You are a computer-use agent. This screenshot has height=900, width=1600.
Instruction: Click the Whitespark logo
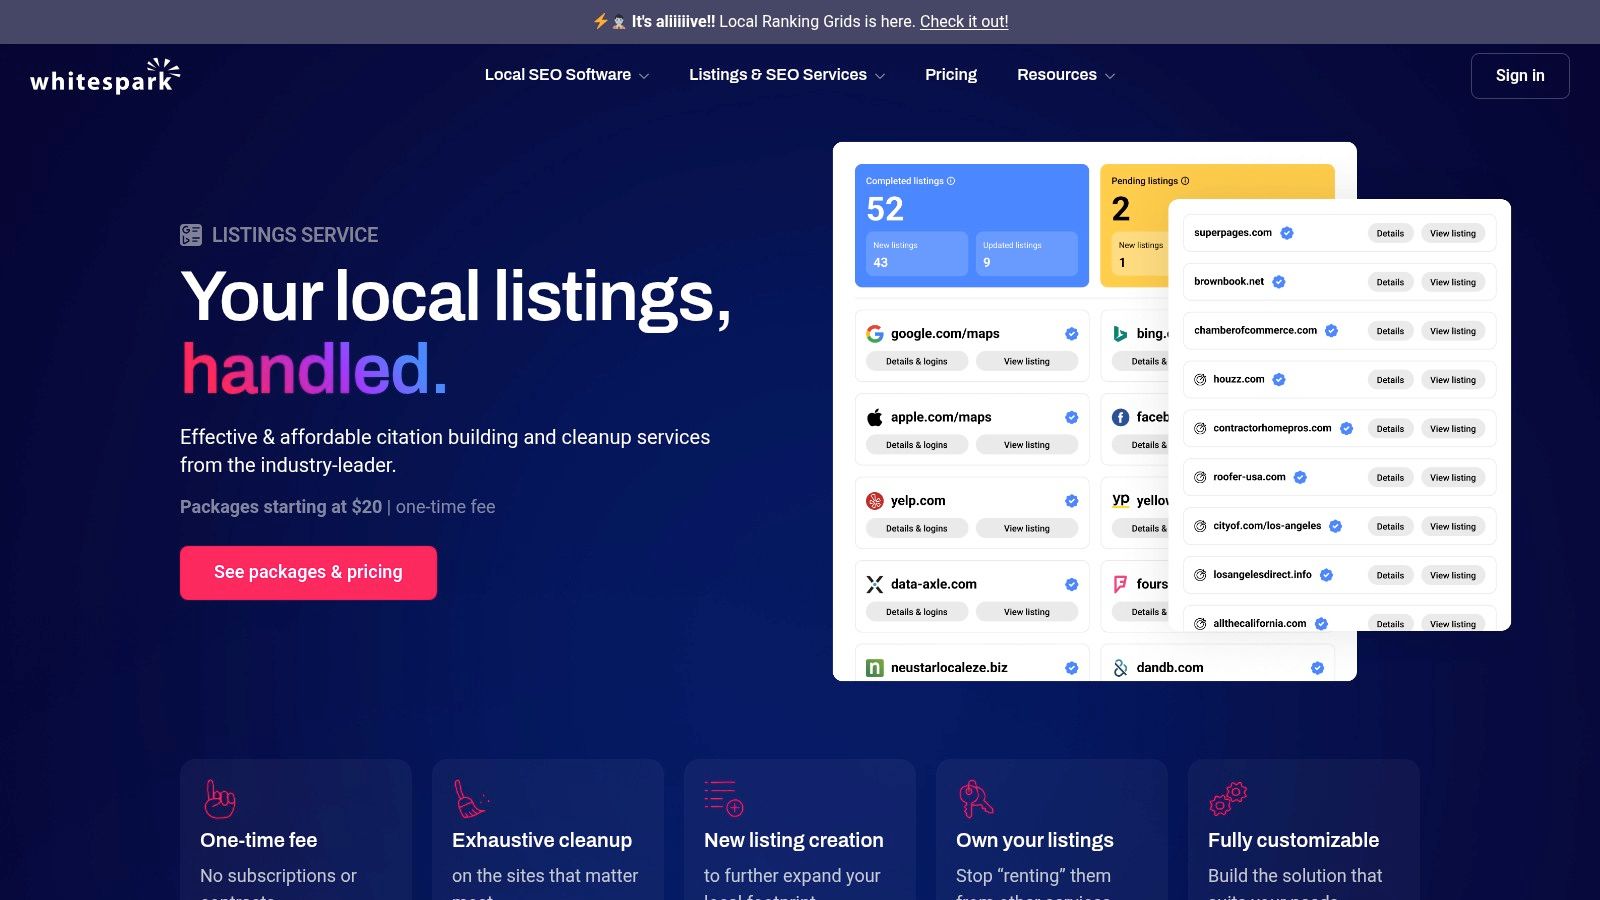[x=104, y=75]
